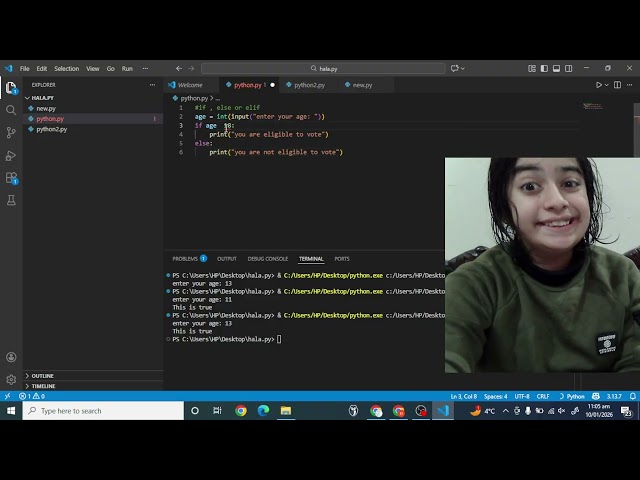Show more menu bar items ellipsis
Viewport: 640px width, 480px height.
coord(145,68)
